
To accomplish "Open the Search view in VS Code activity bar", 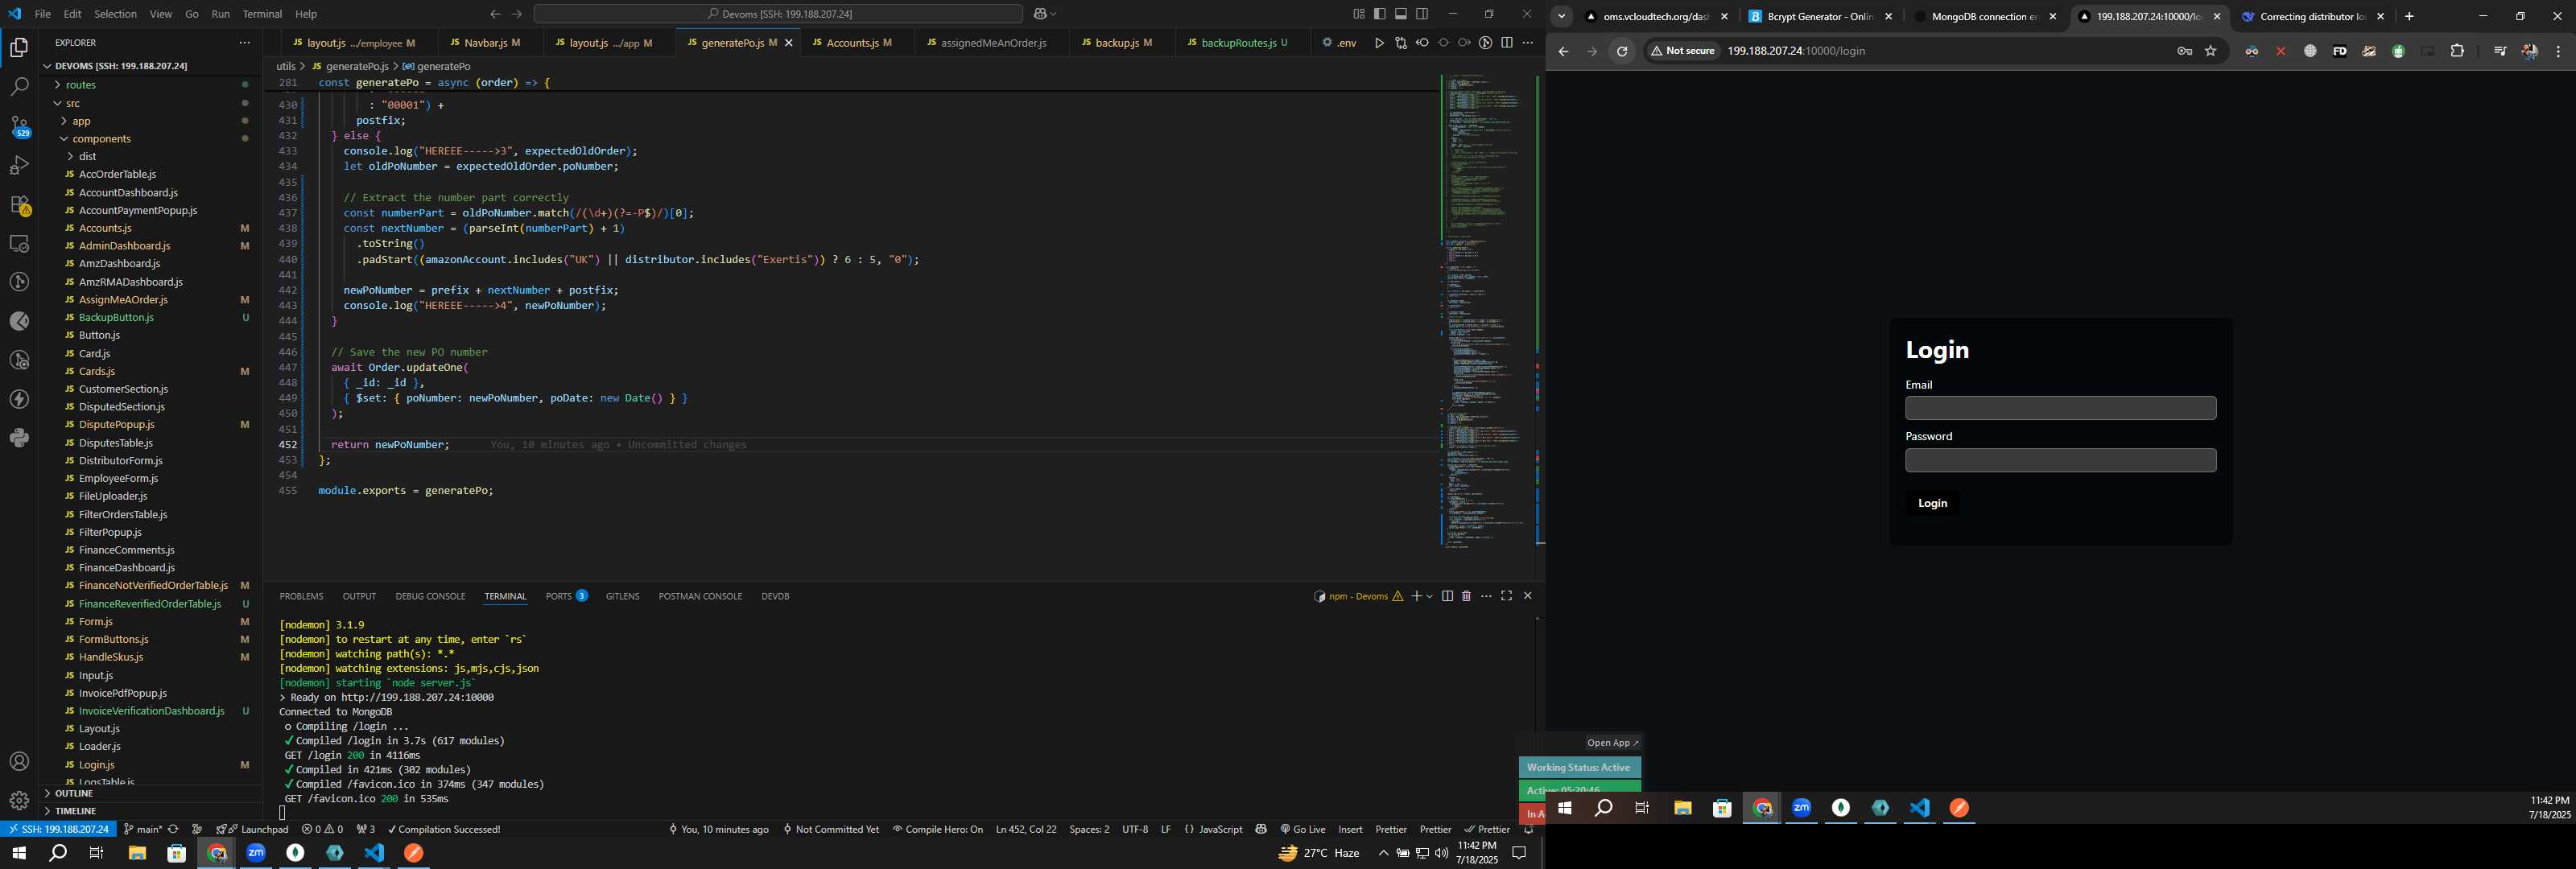I will [x=19, y=87].
